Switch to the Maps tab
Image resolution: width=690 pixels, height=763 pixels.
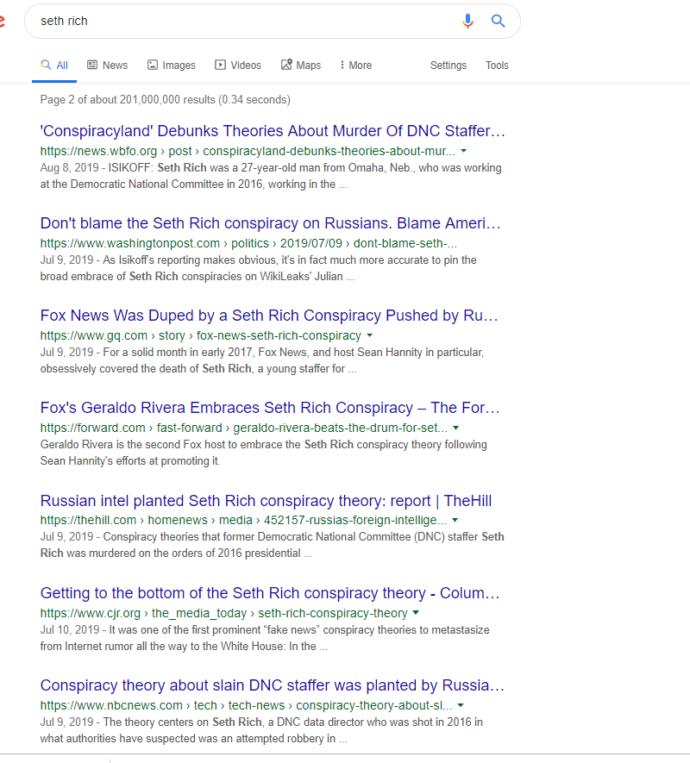click(301, 65)
